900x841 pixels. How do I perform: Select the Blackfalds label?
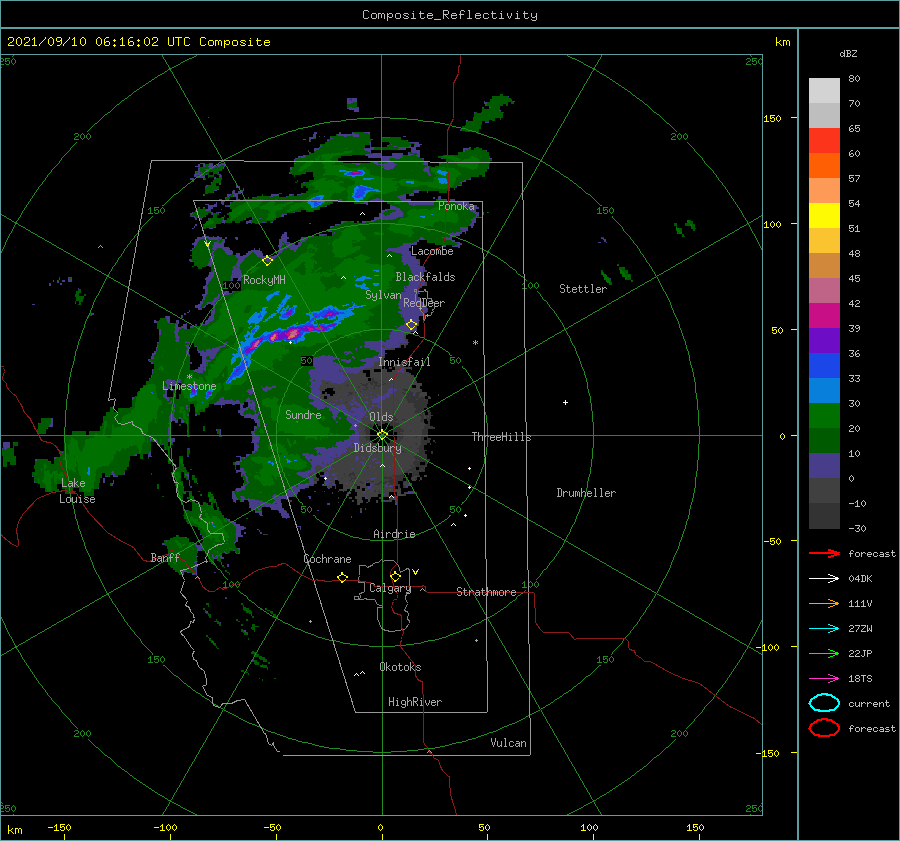425,277
